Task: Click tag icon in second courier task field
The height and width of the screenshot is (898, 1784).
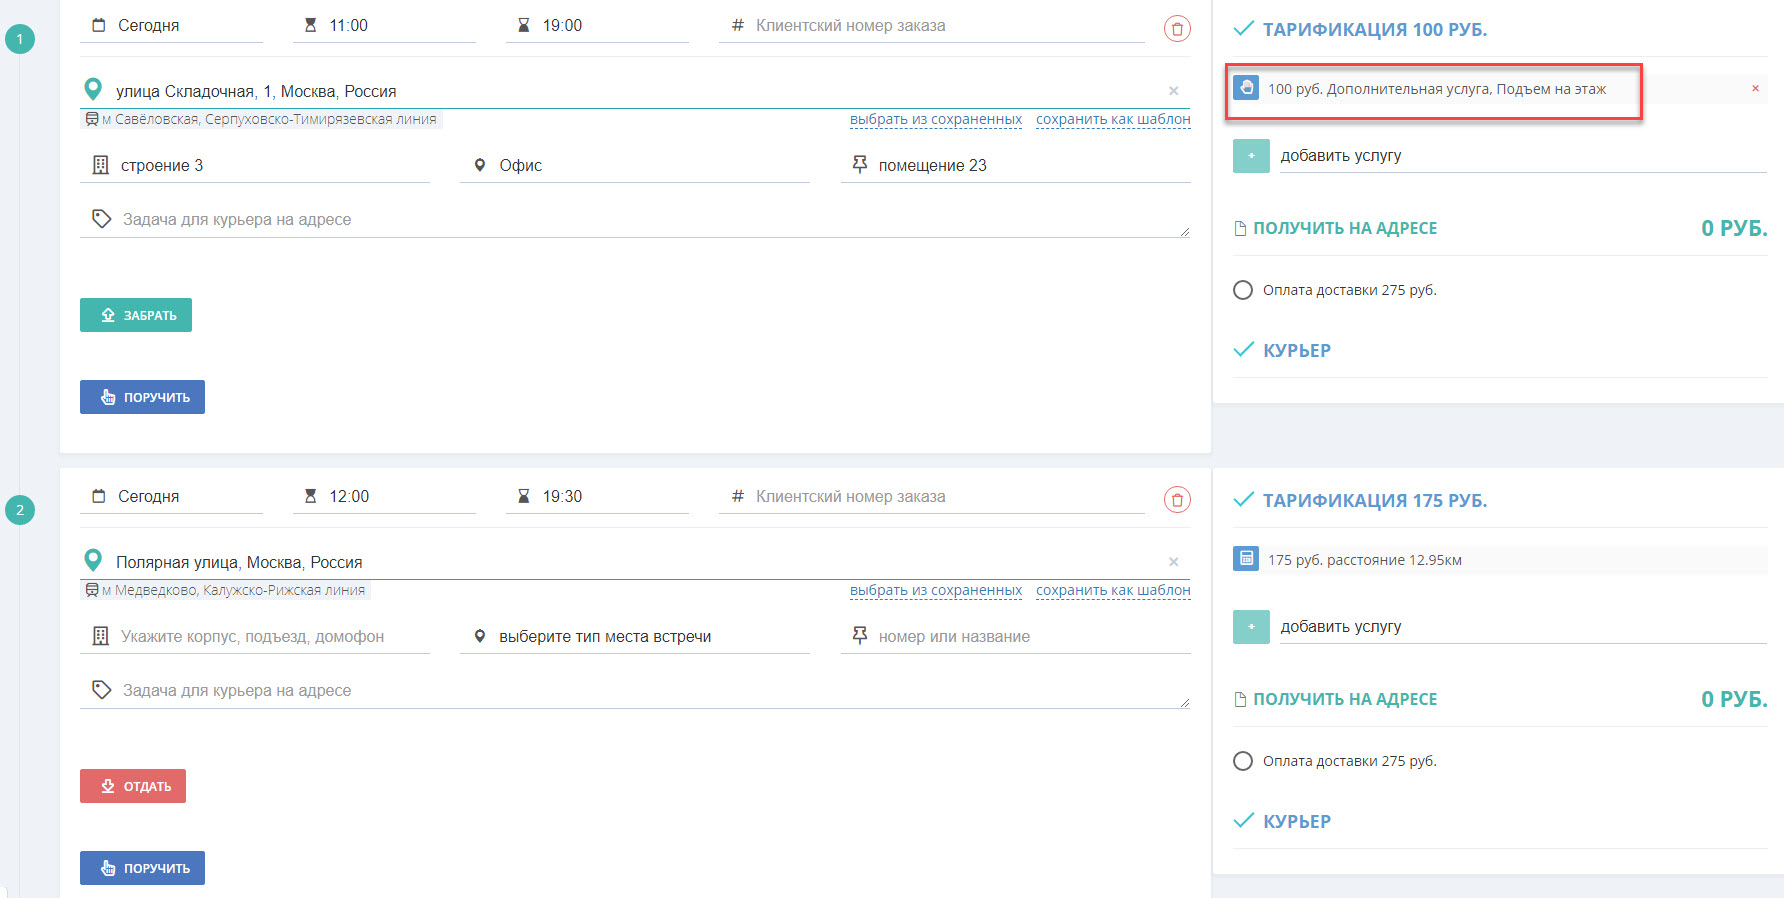Action: 101,690
